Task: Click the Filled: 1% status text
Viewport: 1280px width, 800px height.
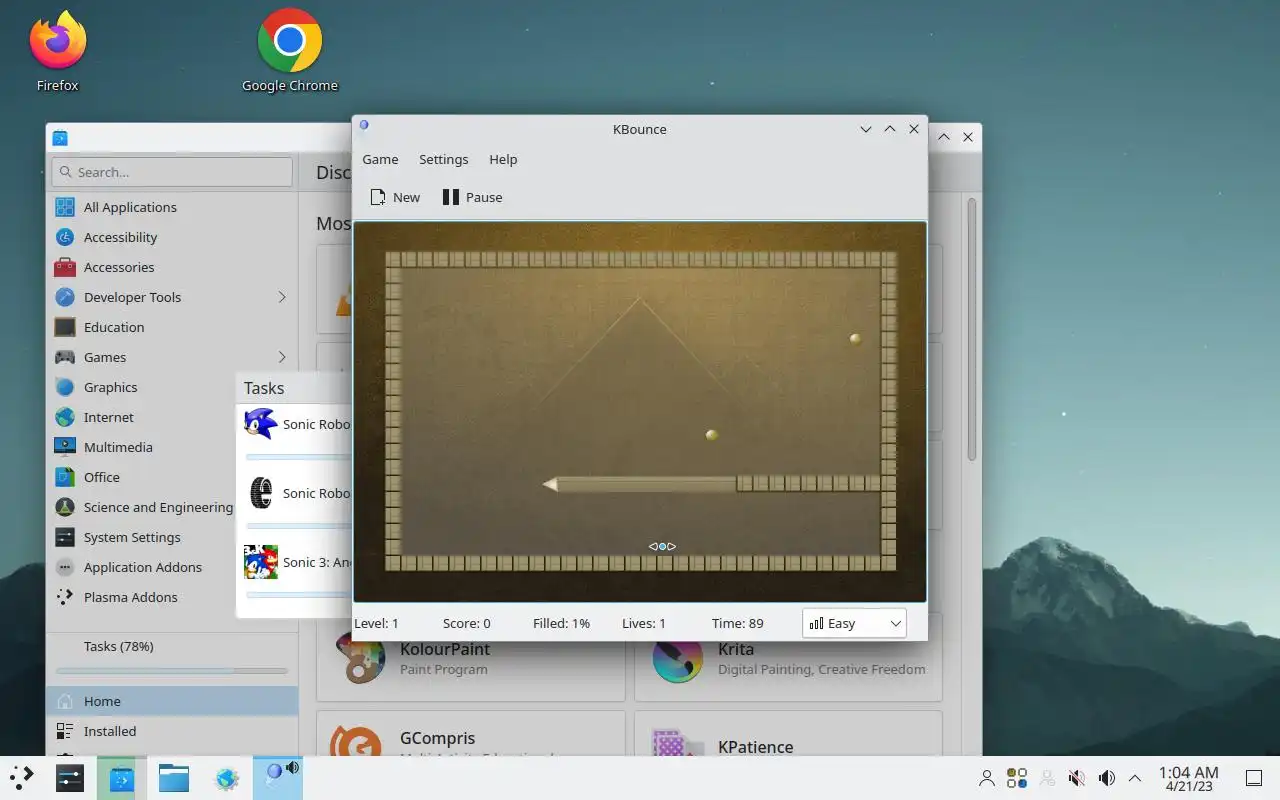Action: [561, 623]
